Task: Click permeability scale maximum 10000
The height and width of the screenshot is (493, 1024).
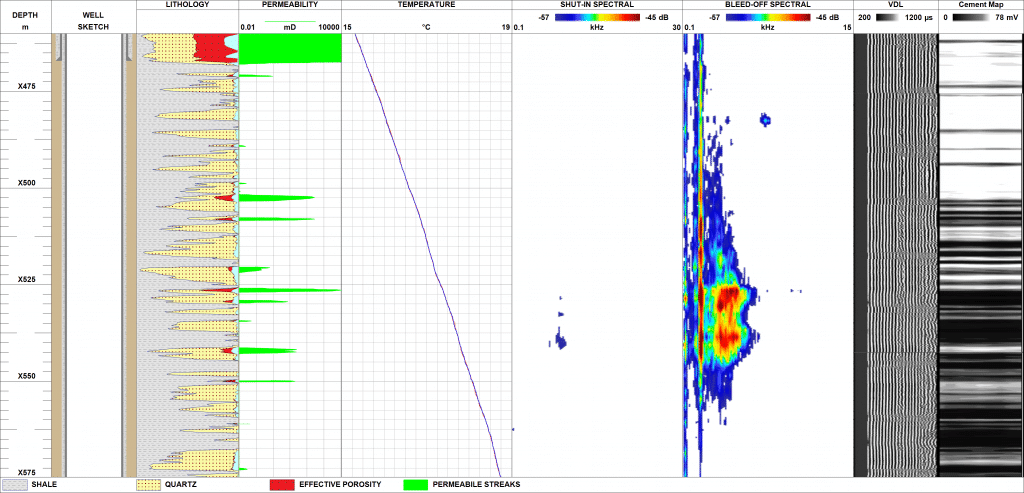Action: click(x=328, y=27)
